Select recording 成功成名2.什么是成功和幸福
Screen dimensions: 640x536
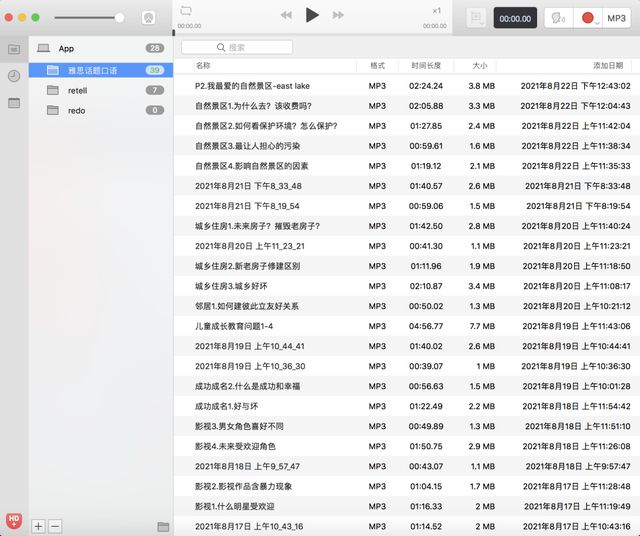[x=407, y=386]
